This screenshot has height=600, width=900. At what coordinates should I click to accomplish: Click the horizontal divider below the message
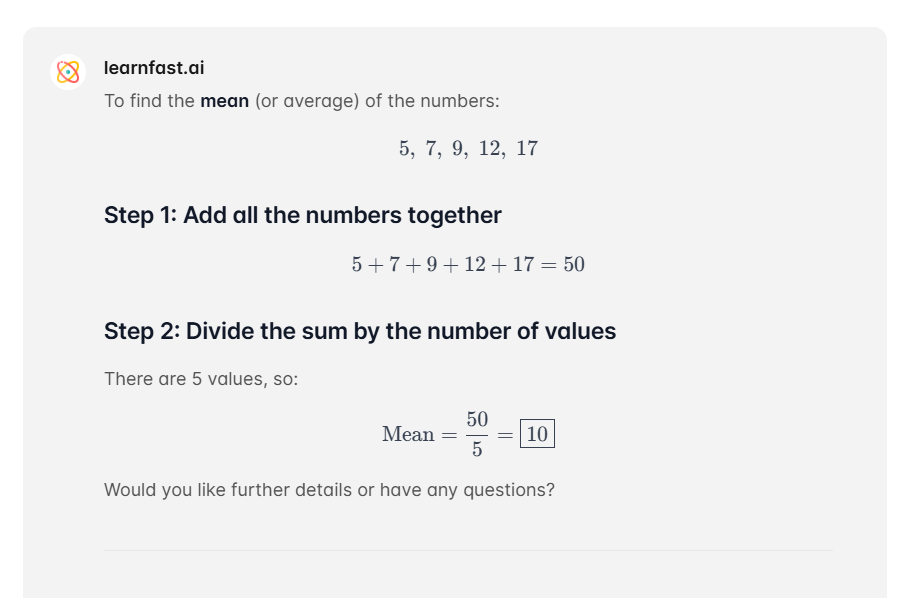(x=468, y=551)
